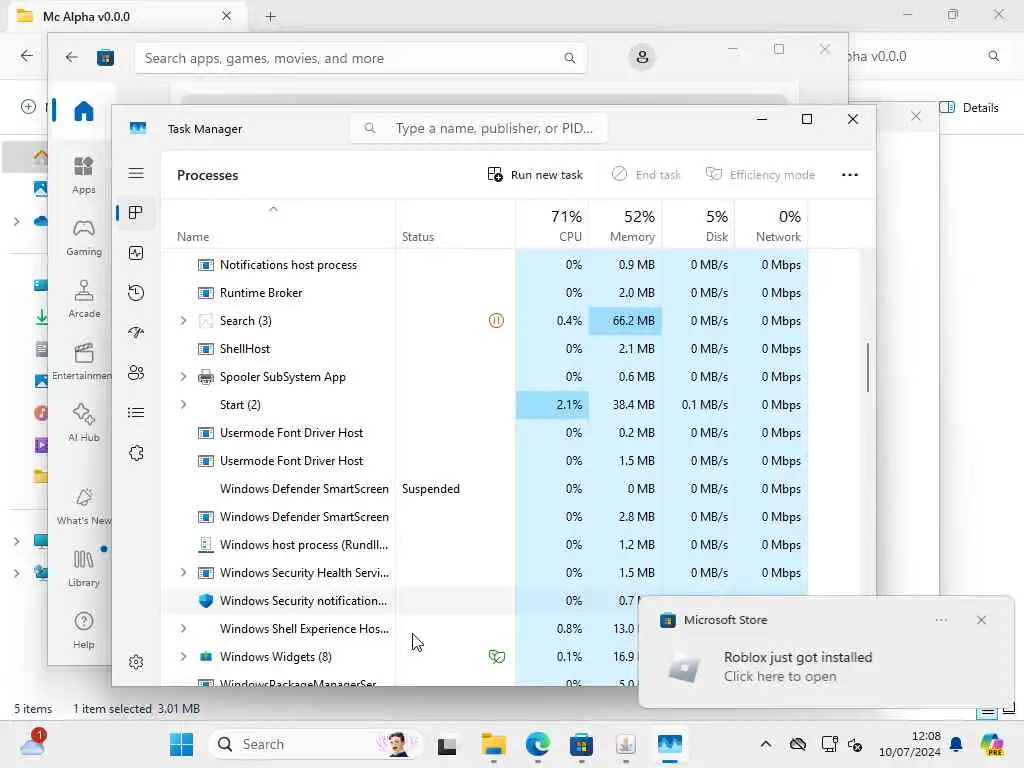Screen dimensions: 1024x768
Task: Add a new File Explorer tab
Action: point(270,17)
